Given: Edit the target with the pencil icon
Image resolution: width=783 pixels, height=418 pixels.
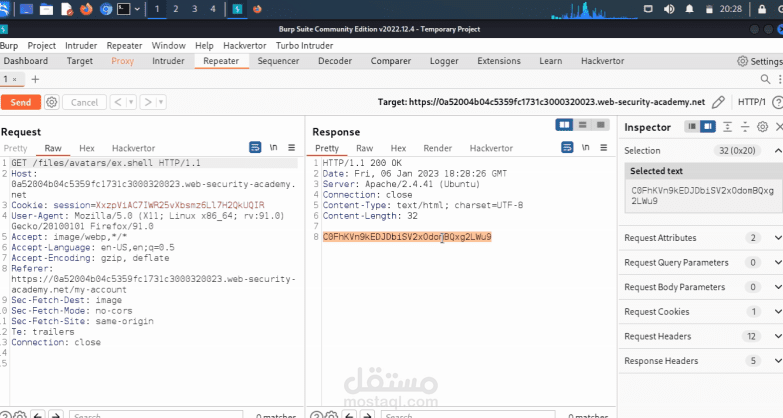Looking at the screenshot, I should click(718, 102).
